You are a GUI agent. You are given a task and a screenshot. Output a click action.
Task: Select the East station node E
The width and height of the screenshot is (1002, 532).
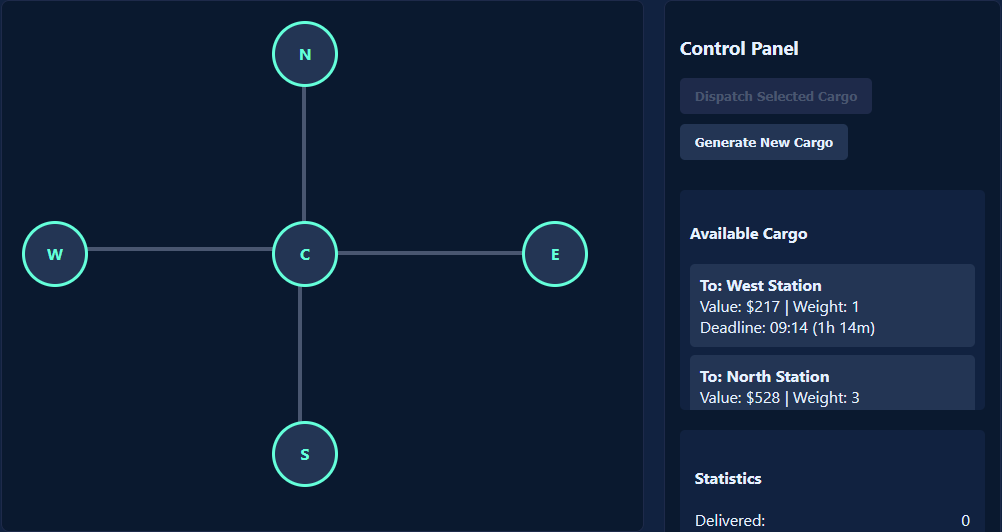click(x=555, y=254)
